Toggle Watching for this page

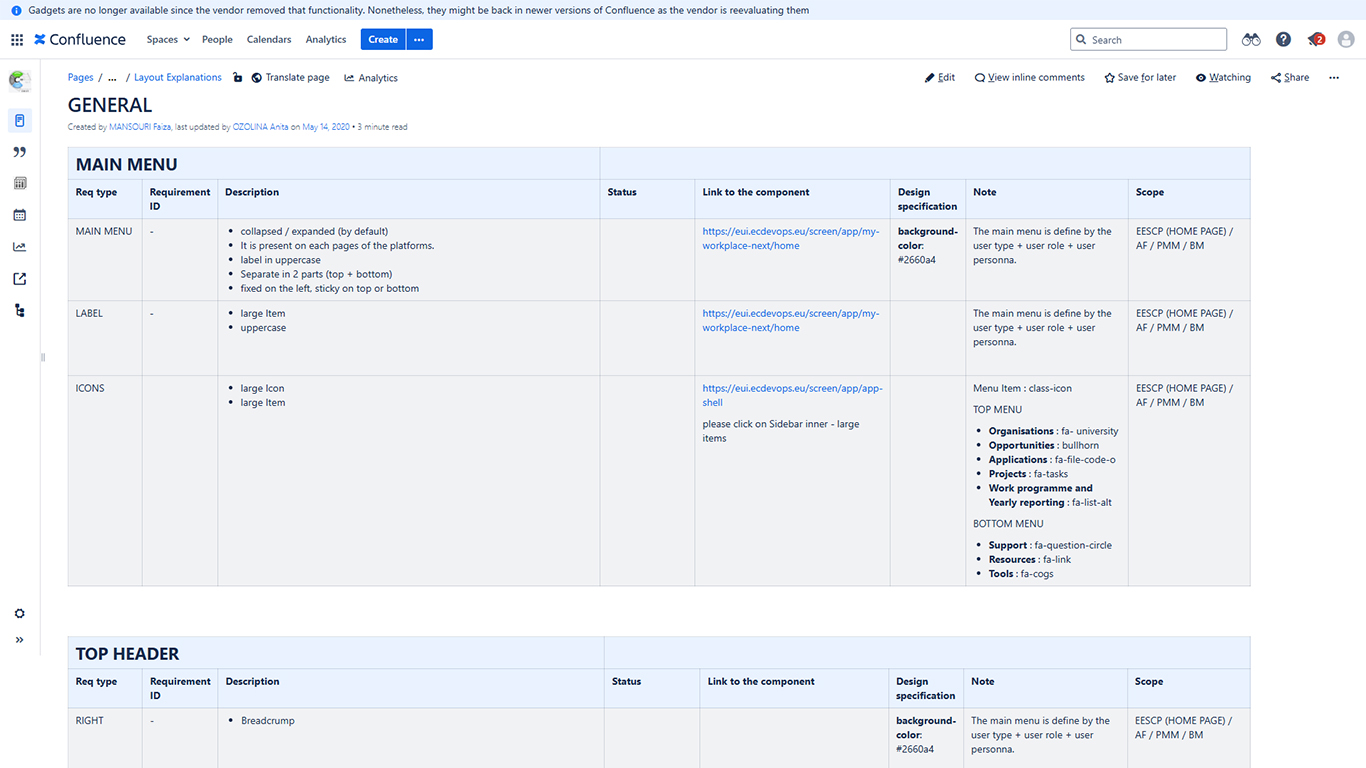point(1223,78)
